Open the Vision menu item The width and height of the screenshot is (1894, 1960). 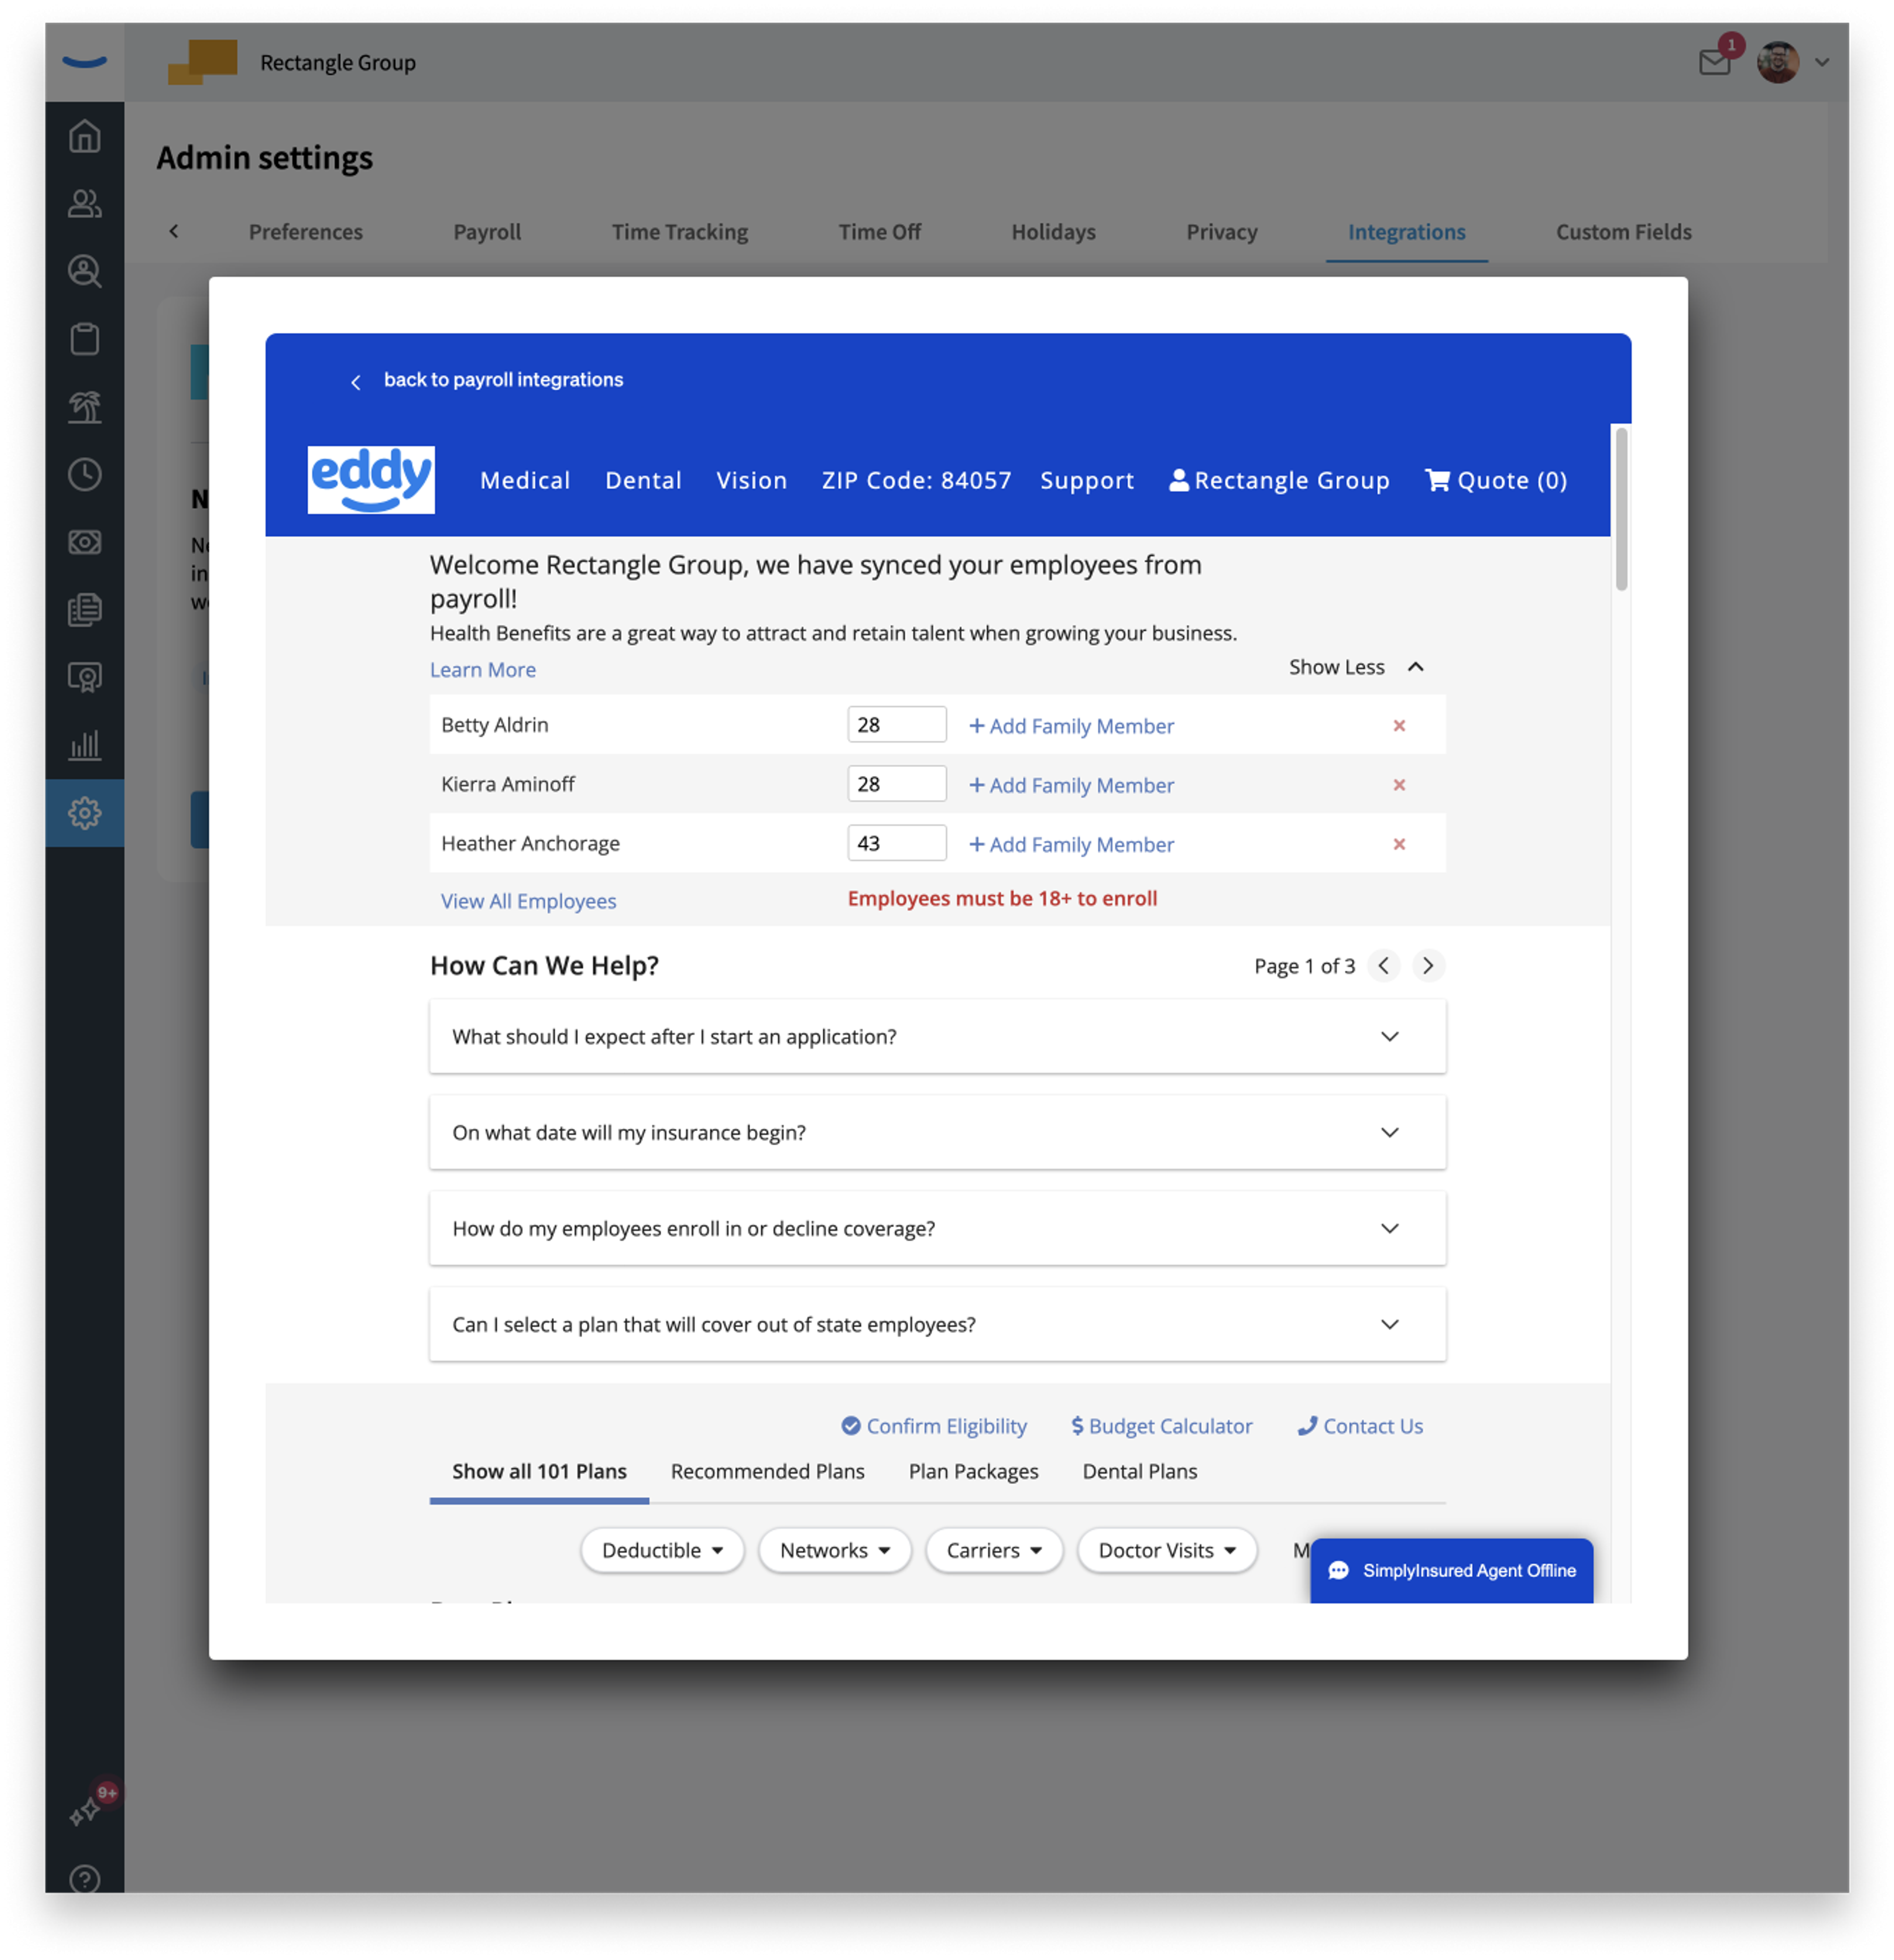[751, 481]
